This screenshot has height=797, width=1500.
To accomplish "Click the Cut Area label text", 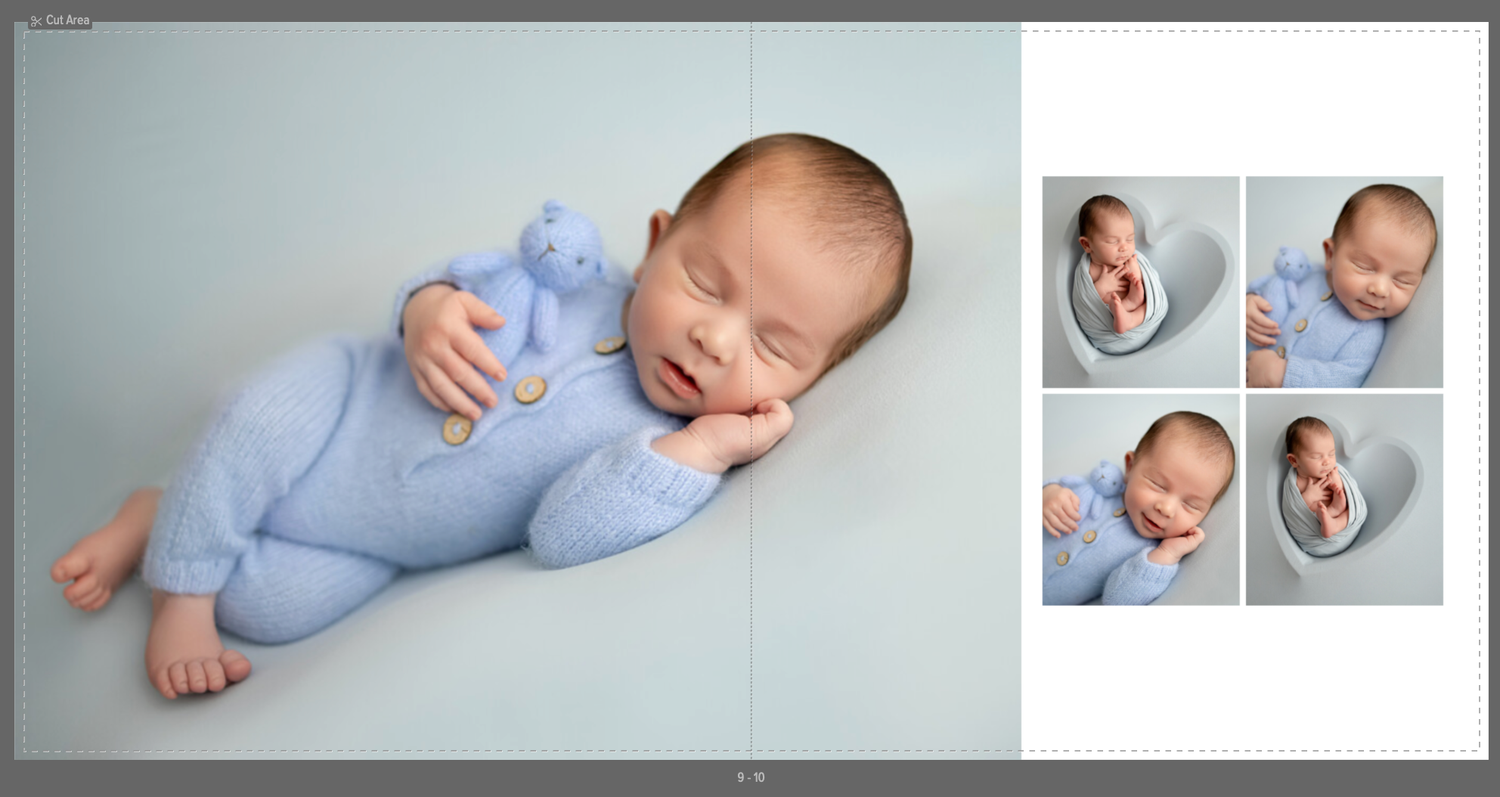I will [x=68, y=20].
